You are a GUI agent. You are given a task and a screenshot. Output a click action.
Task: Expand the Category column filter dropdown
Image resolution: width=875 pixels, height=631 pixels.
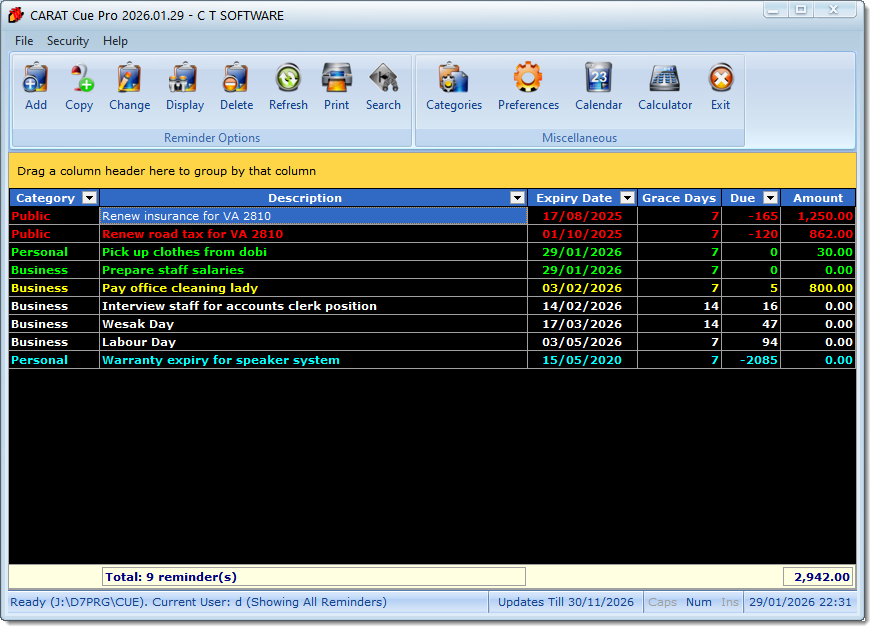coord(89,198)
